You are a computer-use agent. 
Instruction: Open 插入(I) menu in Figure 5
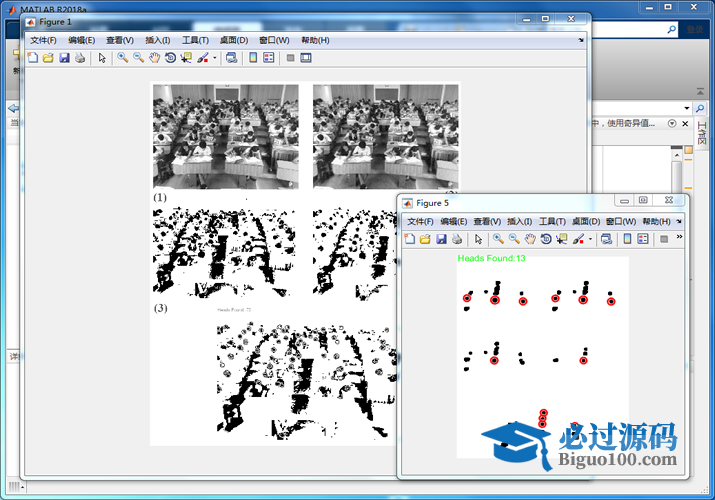pyautogui.click(x=519, y=222)
